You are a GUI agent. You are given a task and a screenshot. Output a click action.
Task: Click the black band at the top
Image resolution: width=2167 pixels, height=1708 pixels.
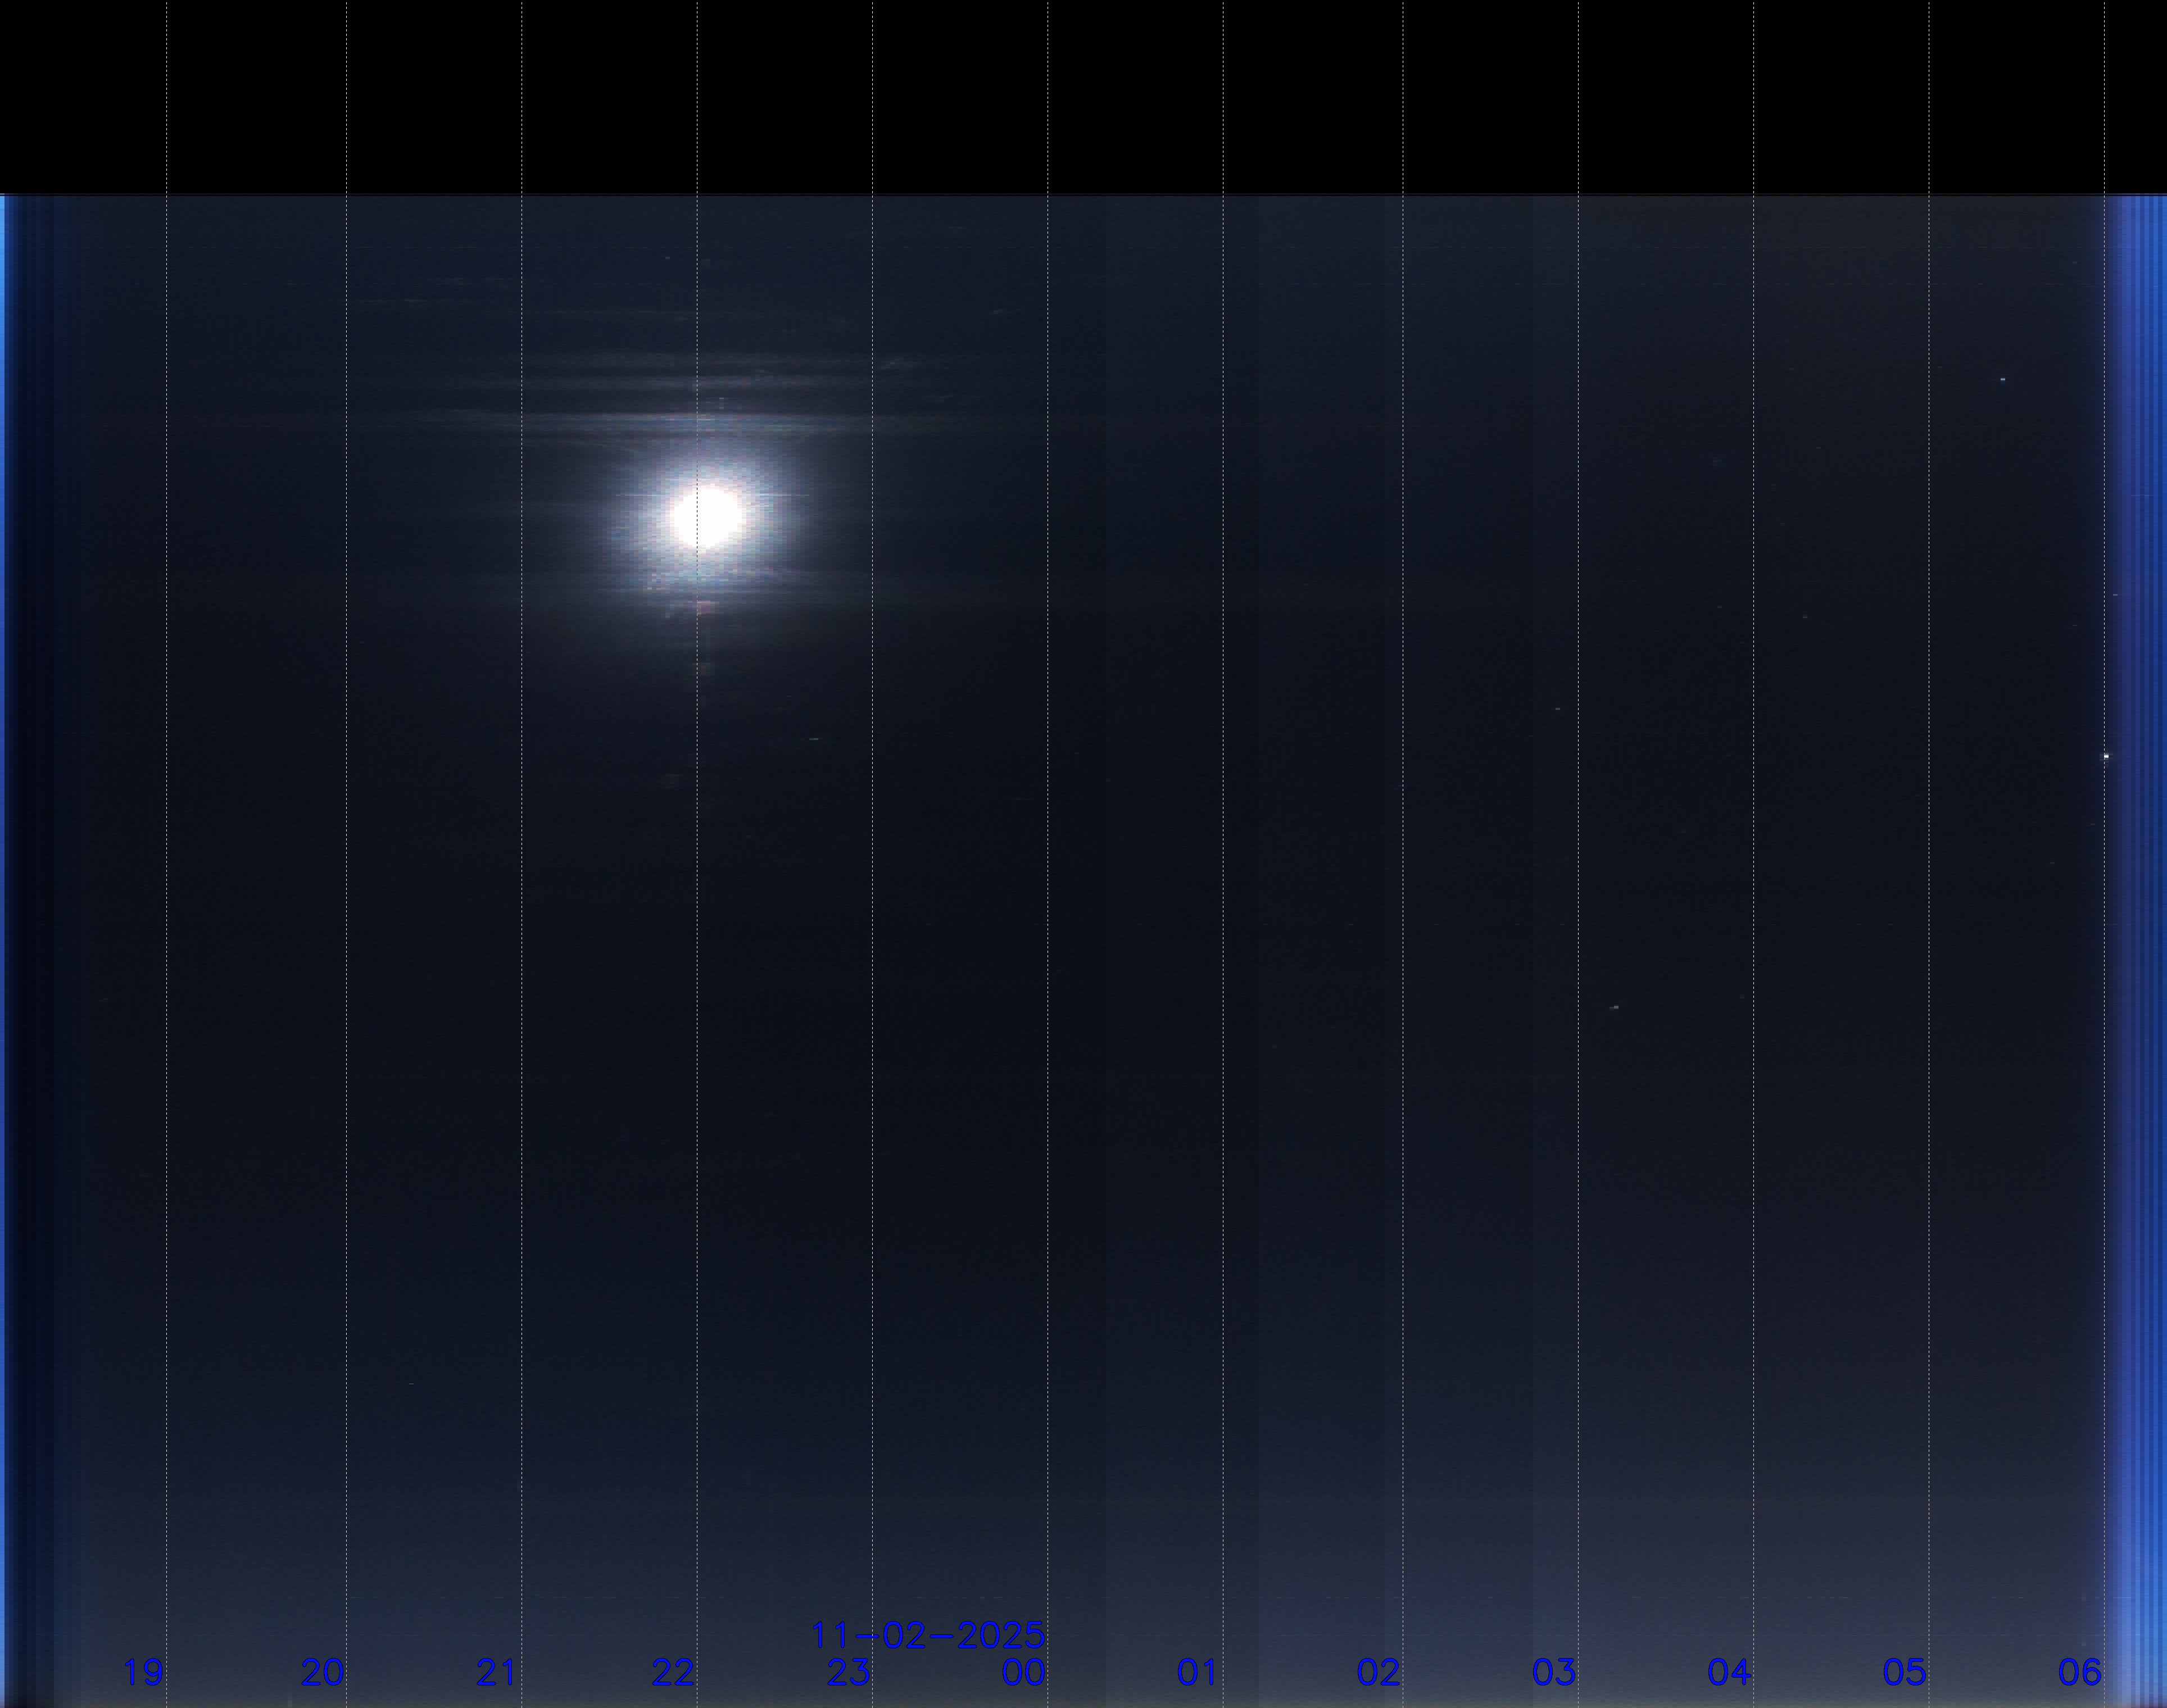point(1083,95)
